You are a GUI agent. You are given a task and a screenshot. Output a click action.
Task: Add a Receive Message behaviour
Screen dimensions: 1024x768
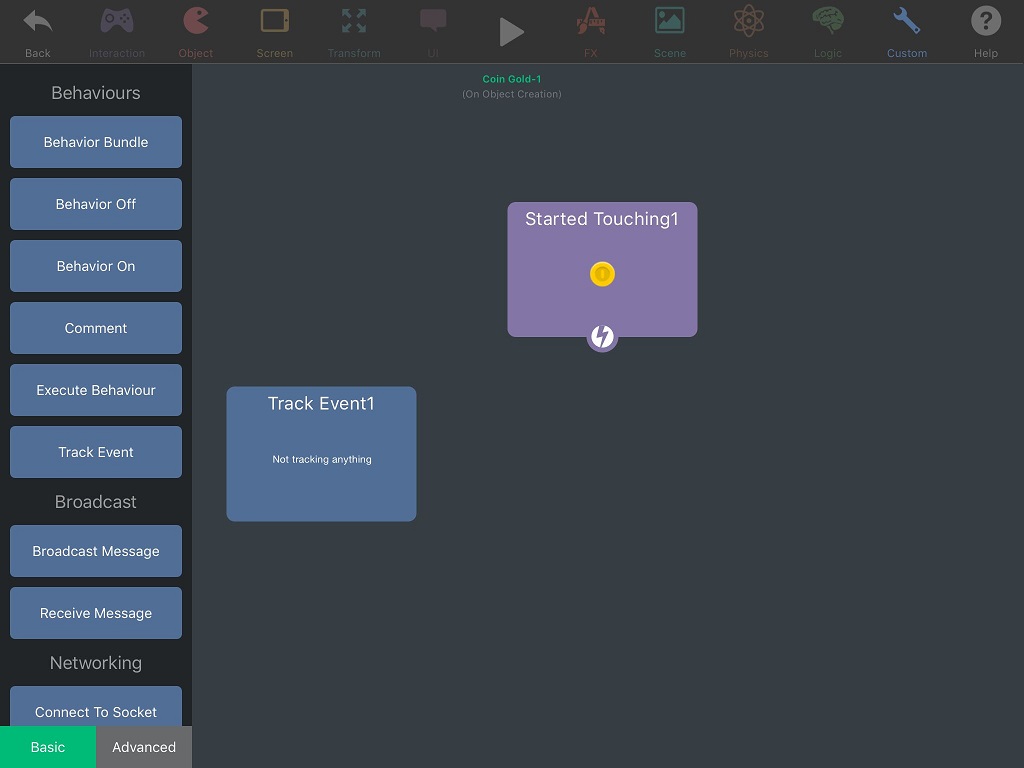96,613
